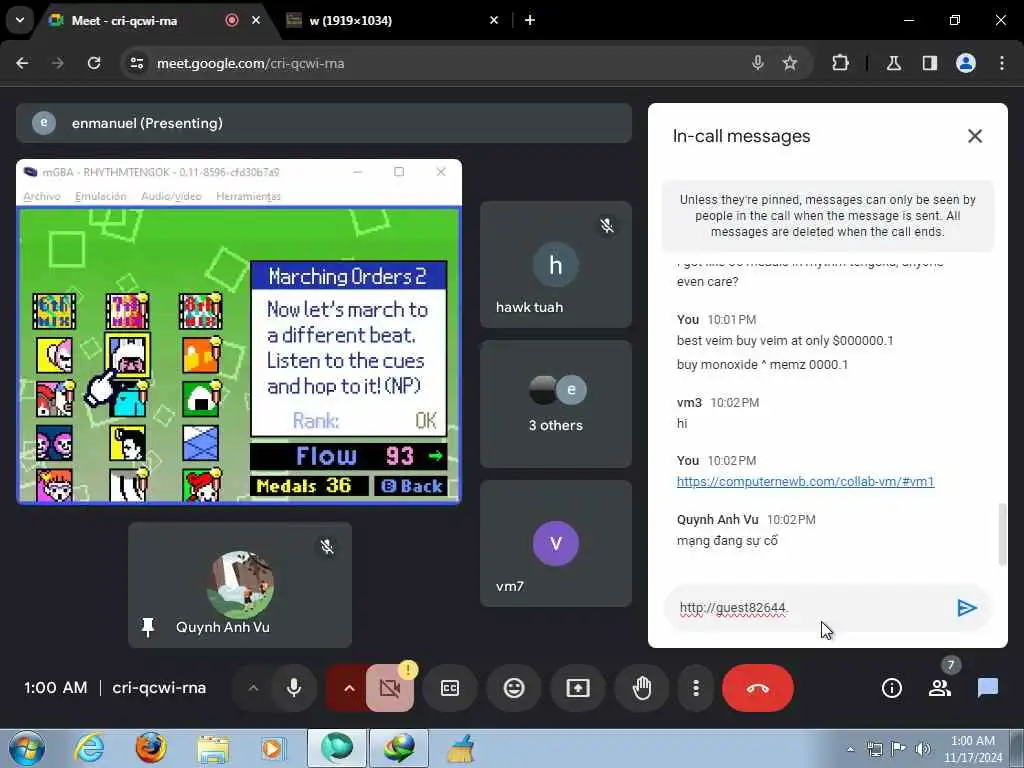This screenshot has width=1024, height=768.
Task: Toggle the microphone in the Meet toolbar
Action: 294,688
